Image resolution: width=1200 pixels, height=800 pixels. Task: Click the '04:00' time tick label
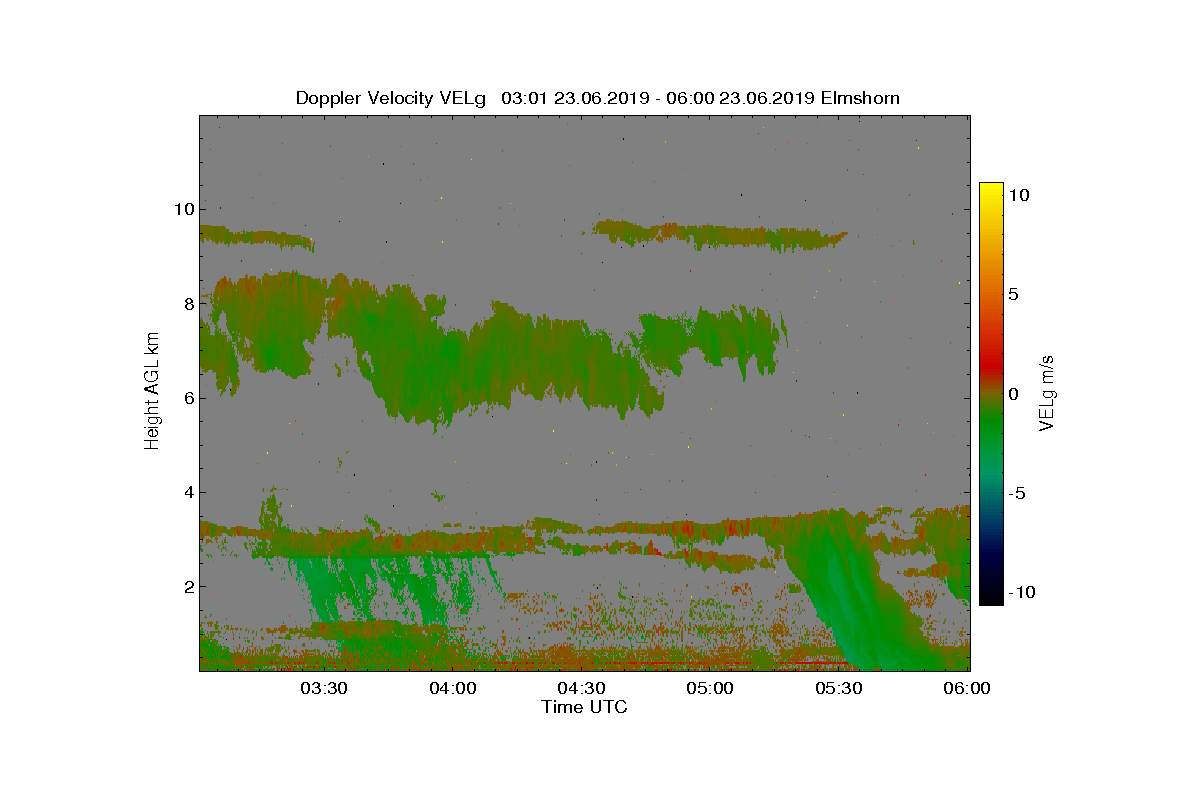452,688
